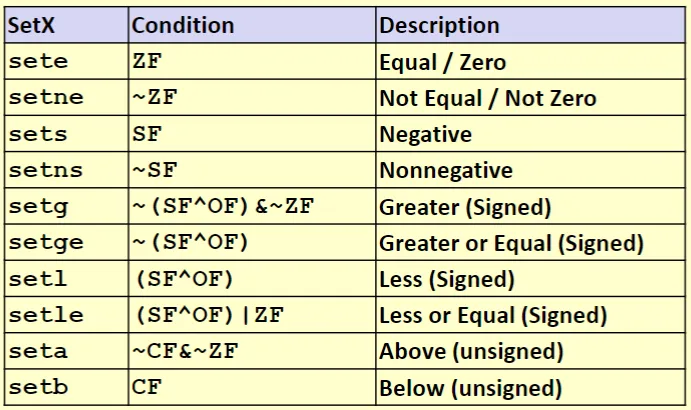Select the Equal / Zero description
Viewport: 691px width, 410px height.
click(442, 62)
